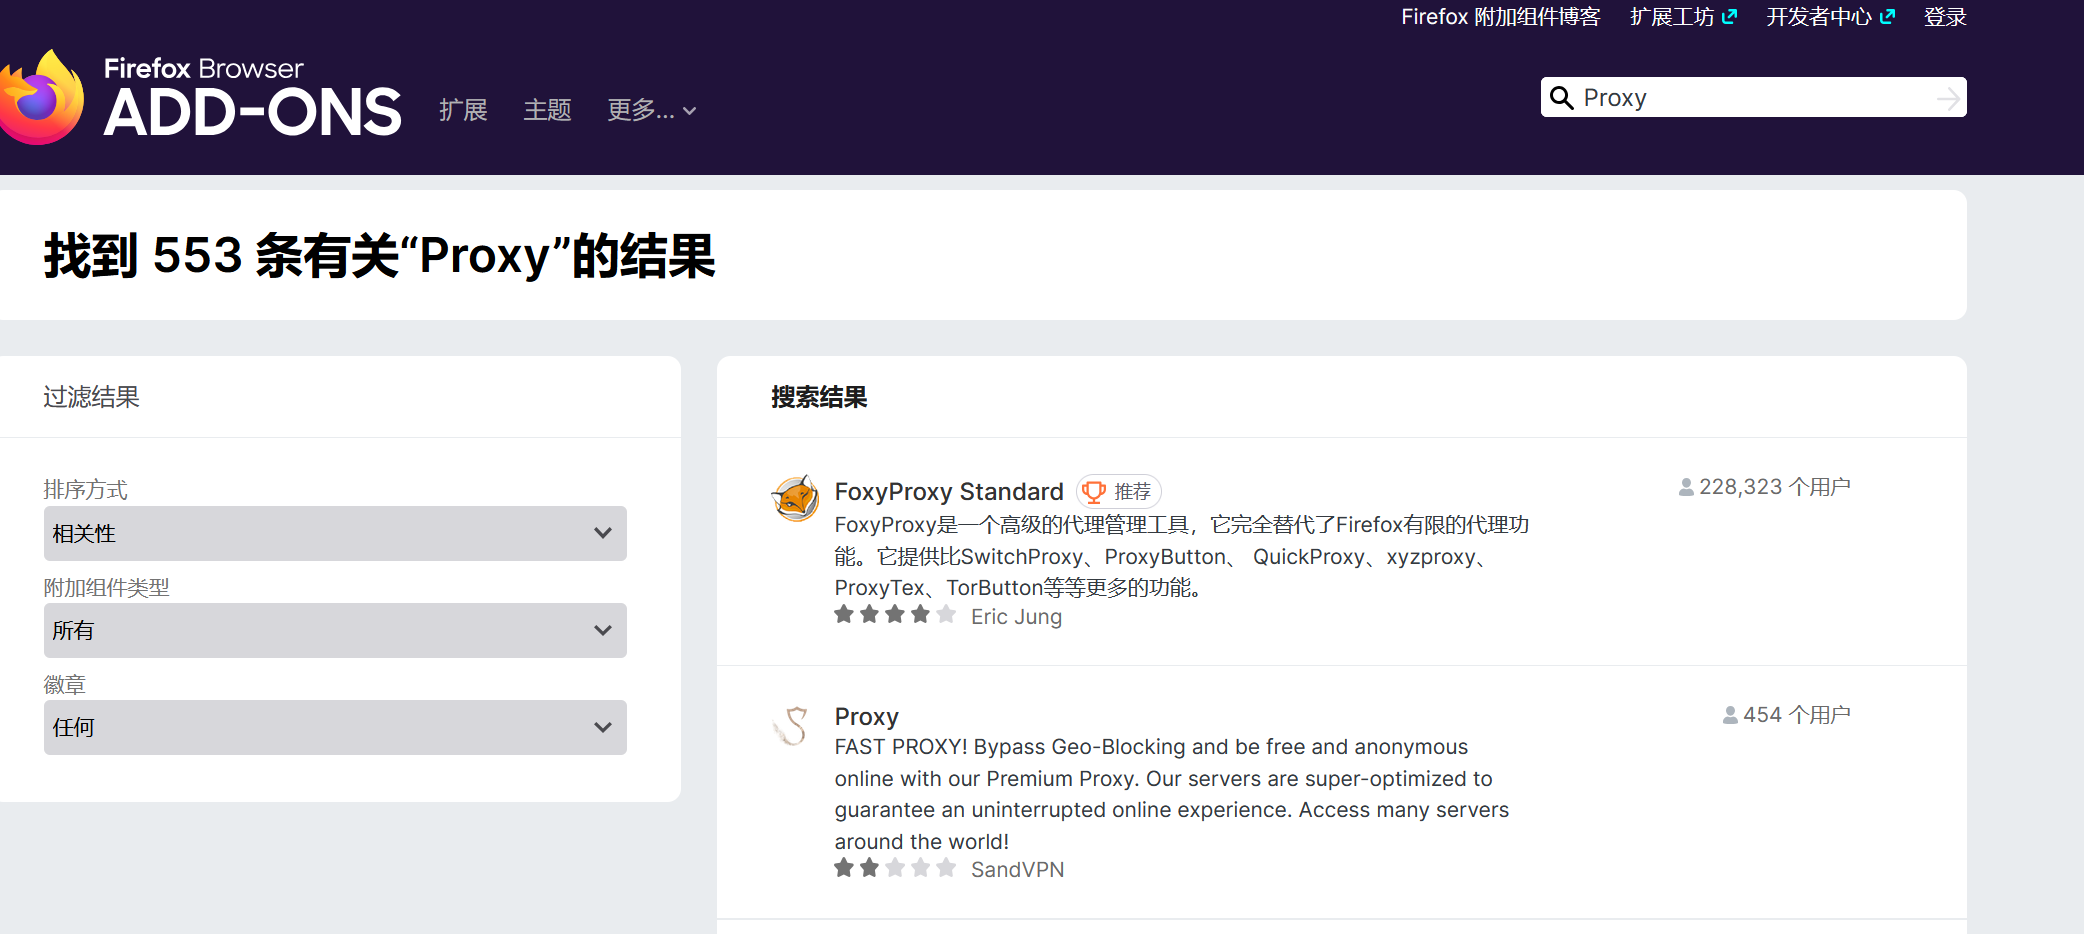
Task: Go to the 主题 section
Action: [548, 110]
